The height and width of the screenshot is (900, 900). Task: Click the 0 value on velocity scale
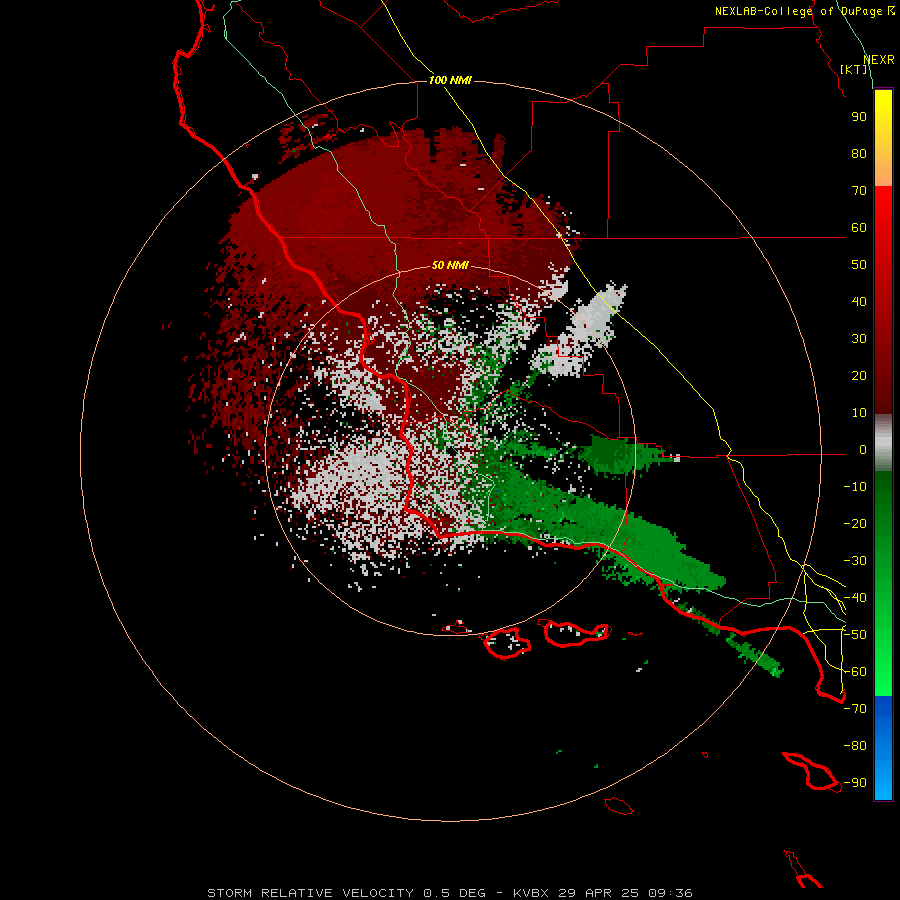tap(863, 450)
